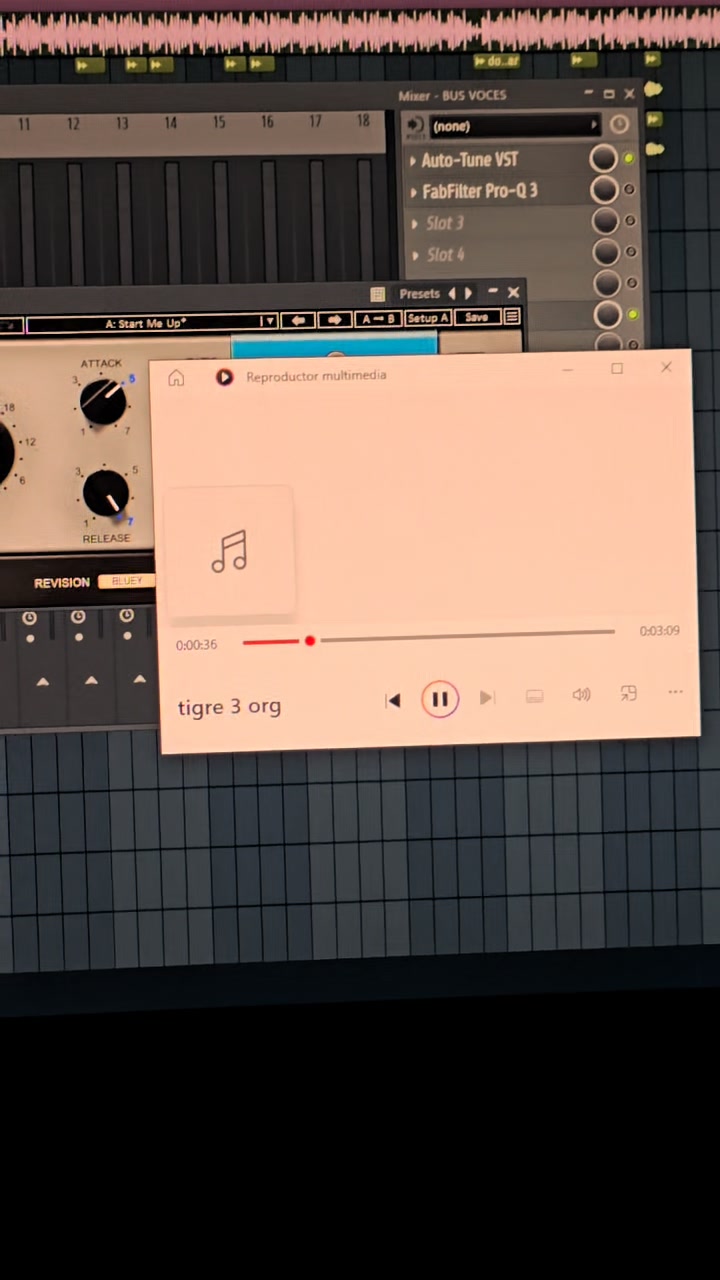Image resolution: width=720 pixels, height=1280 pixels.
Task: Toggle the Slot 3 enable light
Action: point(630,221)
